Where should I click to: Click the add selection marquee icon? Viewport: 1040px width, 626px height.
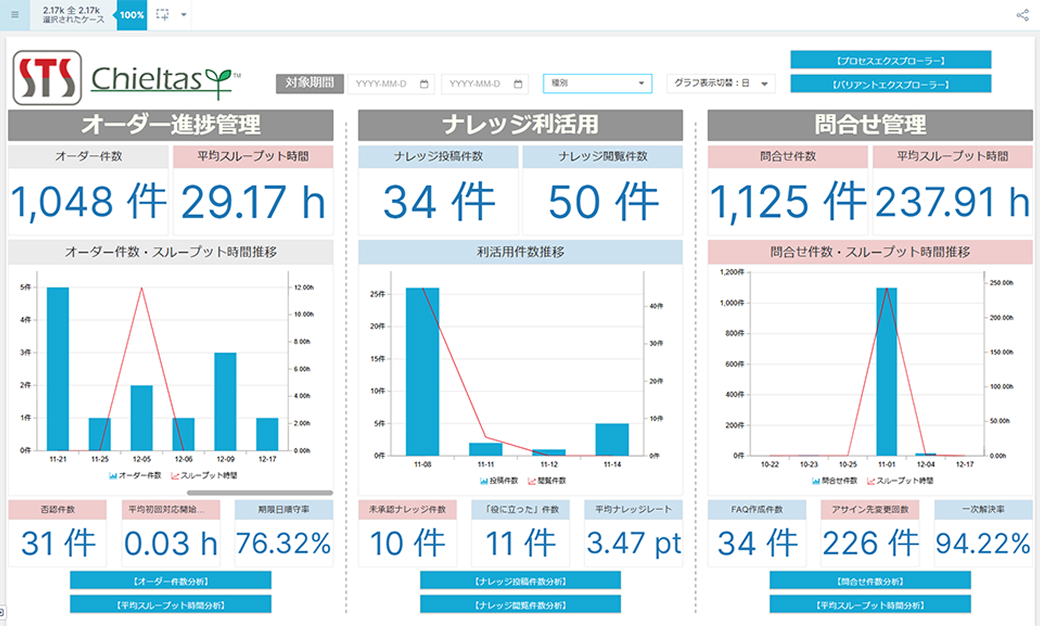(x=163, y=15)
